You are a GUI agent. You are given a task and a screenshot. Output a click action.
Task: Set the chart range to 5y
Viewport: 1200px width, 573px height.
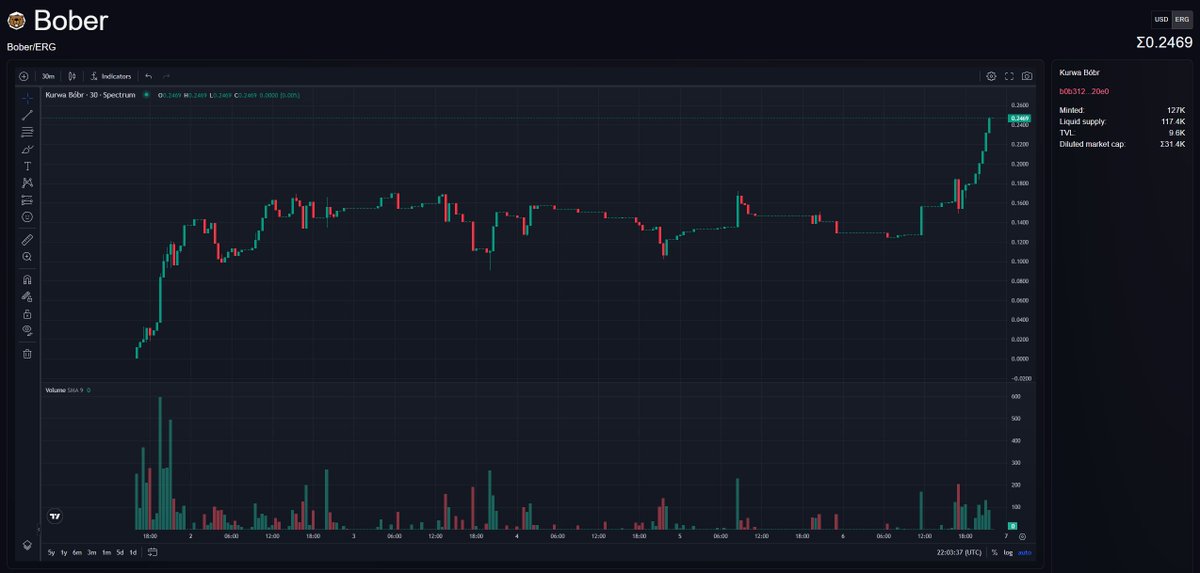[x=51, y=552]
